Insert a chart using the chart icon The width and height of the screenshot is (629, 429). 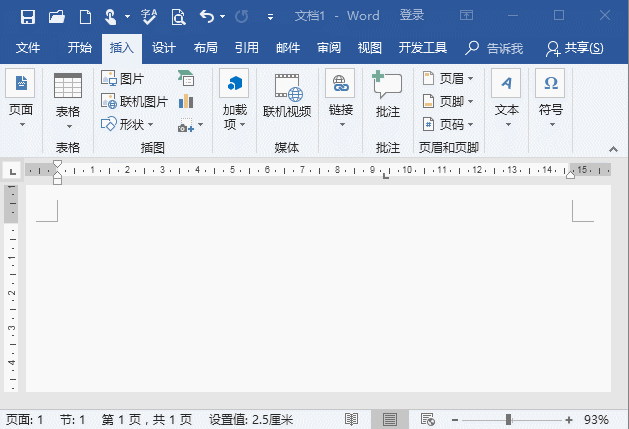186,101
